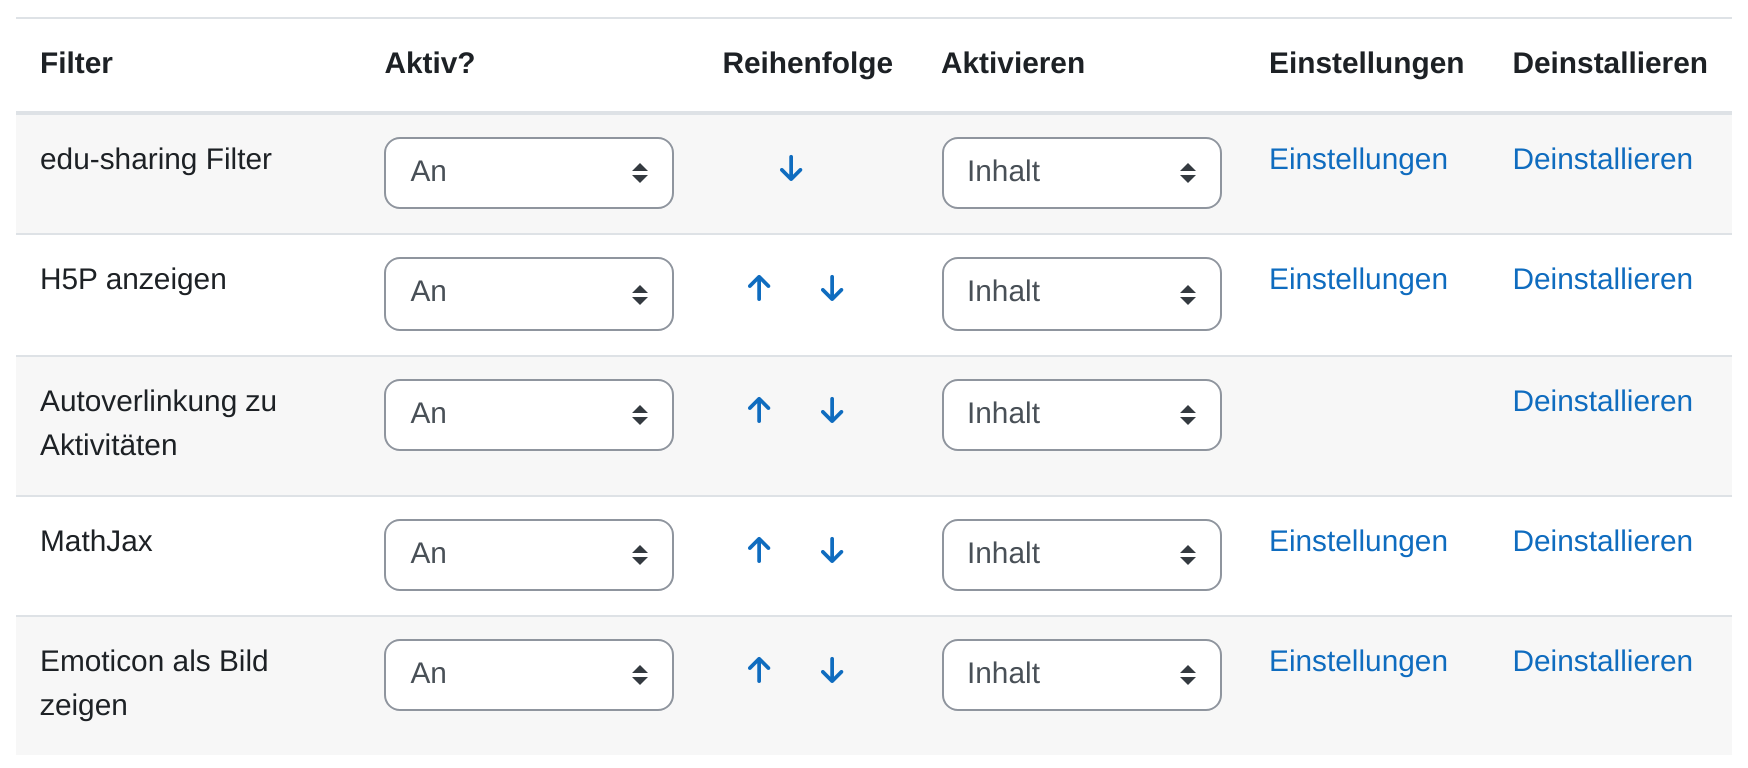1748x768 pixels.
Task: Move MathJax filter down
Action: coord(832,551)
